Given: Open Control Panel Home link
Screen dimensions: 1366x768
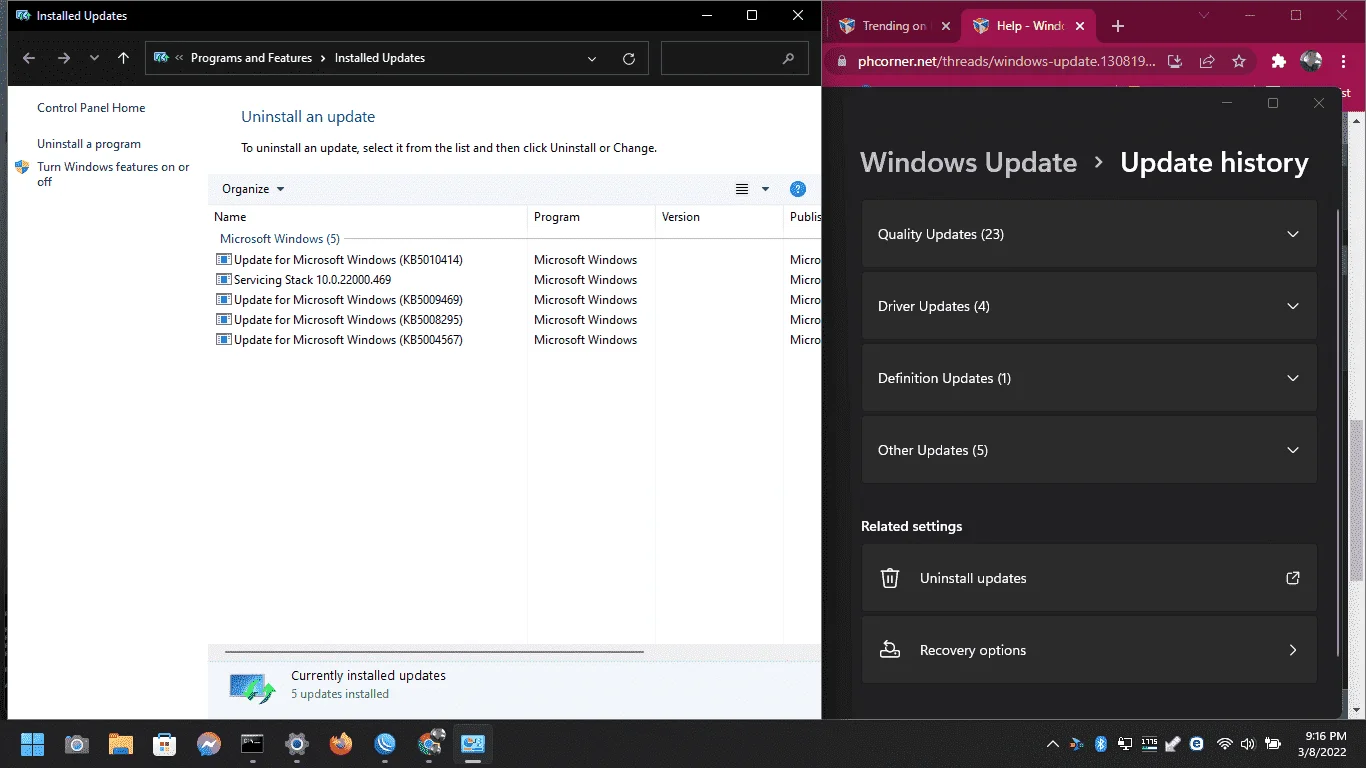Looking at the screenshot, I should coord(91,108).
